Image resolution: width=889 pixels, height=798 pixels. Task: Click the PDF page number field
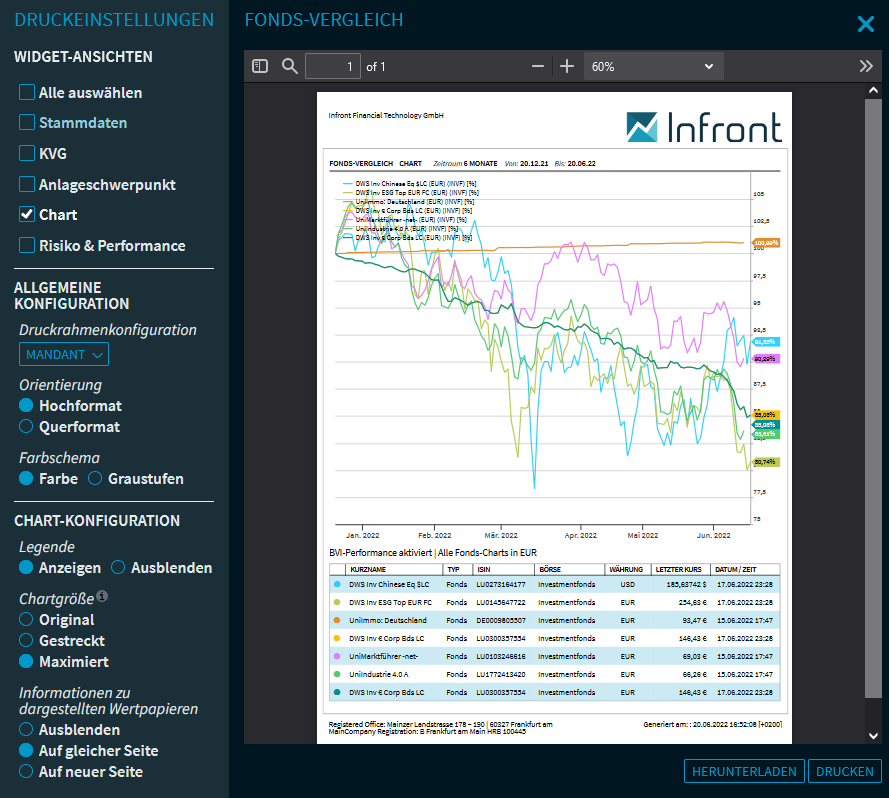pyautogui.click(x=333, y=66)
